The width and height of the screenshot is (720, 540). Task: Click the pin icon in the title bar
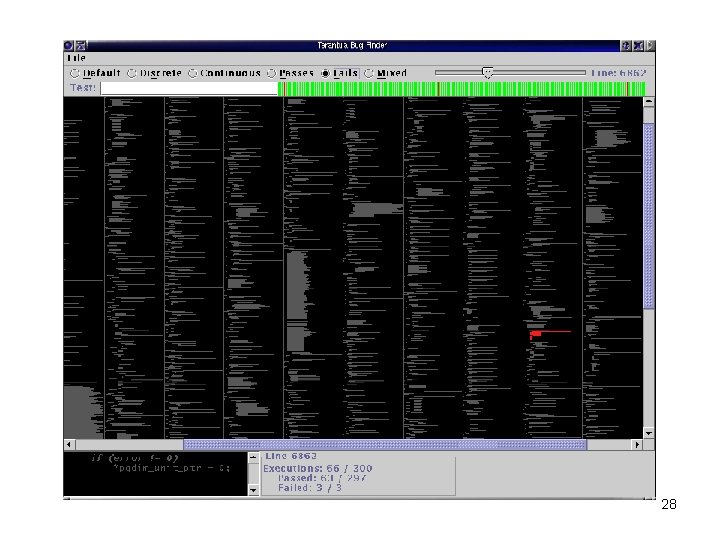80,45
